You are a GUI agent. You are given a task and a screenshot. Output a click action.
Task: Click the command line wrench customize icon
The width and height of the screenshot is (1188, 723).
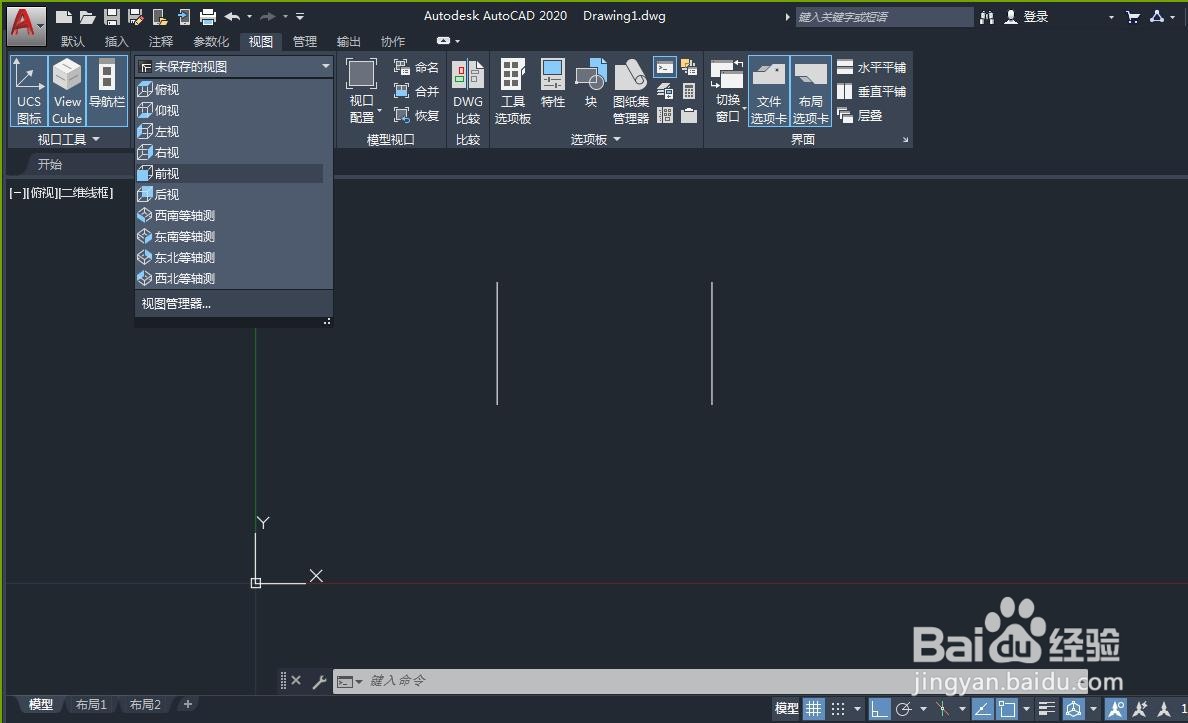319,681
